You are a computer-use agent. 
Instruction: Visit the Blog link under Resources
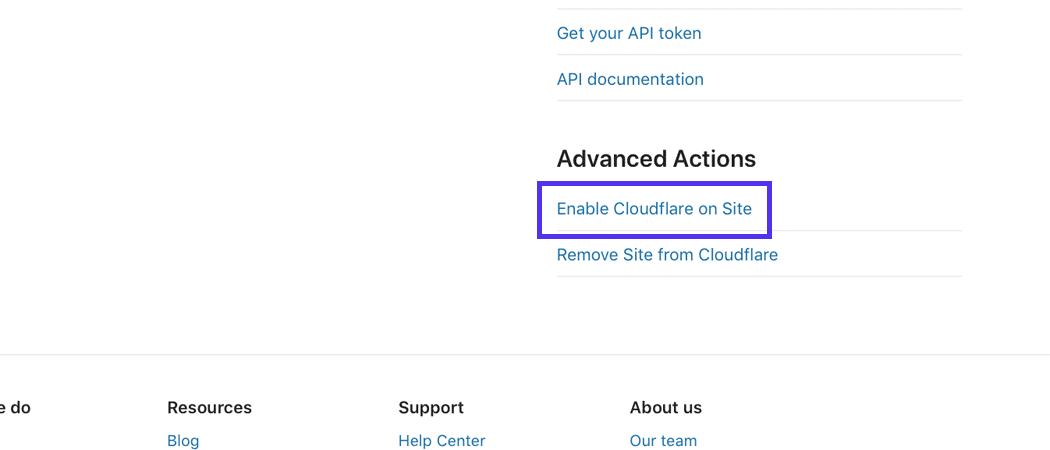(183, 441)
